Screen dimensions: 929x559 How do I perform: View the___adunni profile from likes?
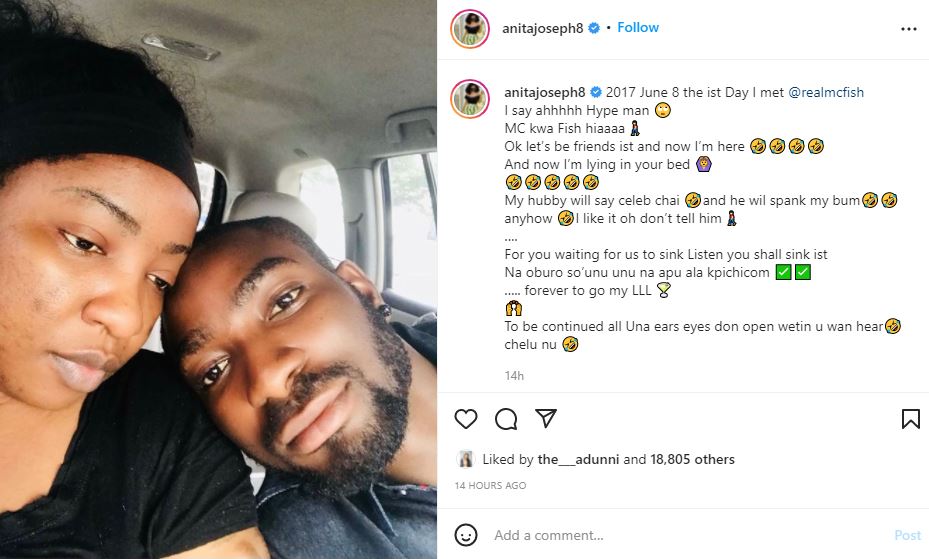(579, 460)
